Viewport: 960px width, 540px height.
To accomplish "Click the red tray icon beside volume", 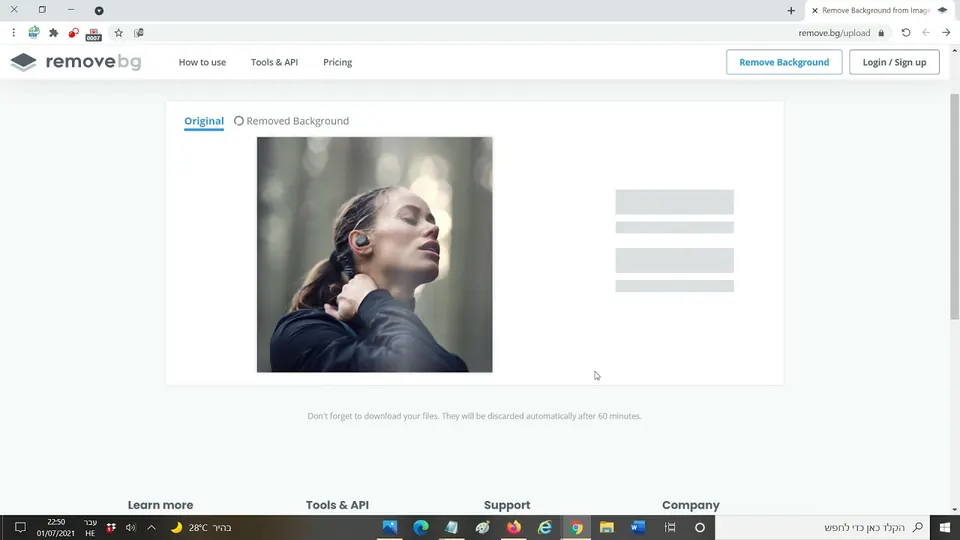I will (111, 527).
